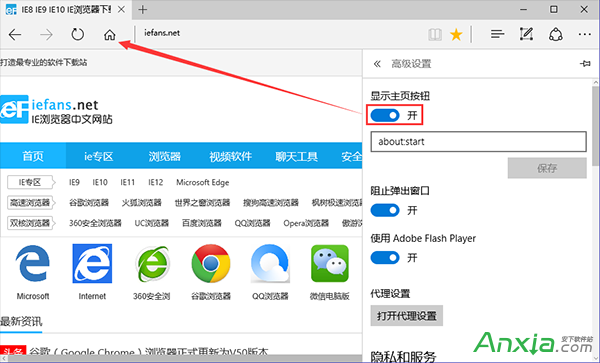Open the 浏览器 navigation item
Screen dimensions: 600x363
pyautogui.click(x=164, y=156)
